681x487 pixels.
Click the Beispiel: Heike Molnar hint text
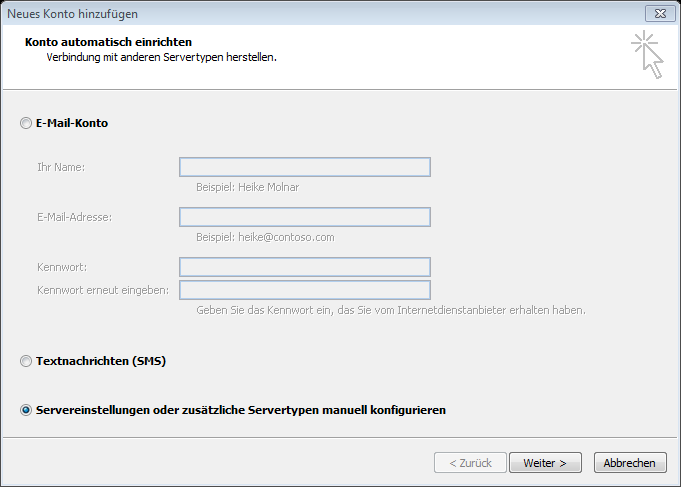click(247, 187)
